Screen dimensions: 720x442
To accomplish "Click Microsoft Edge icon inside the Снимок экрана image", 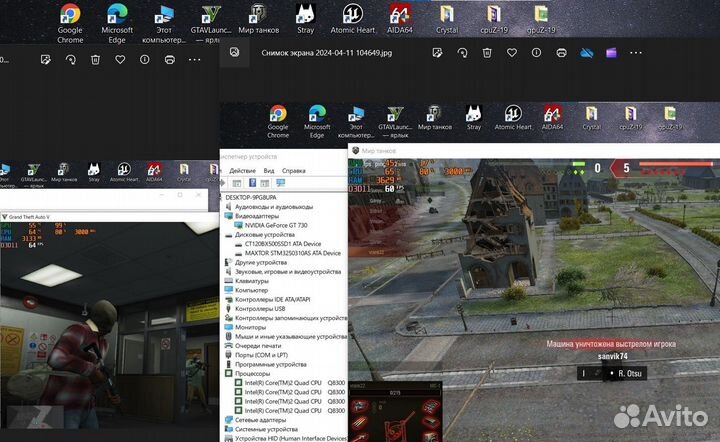I will pyautogui.click(x=317, y=122).
